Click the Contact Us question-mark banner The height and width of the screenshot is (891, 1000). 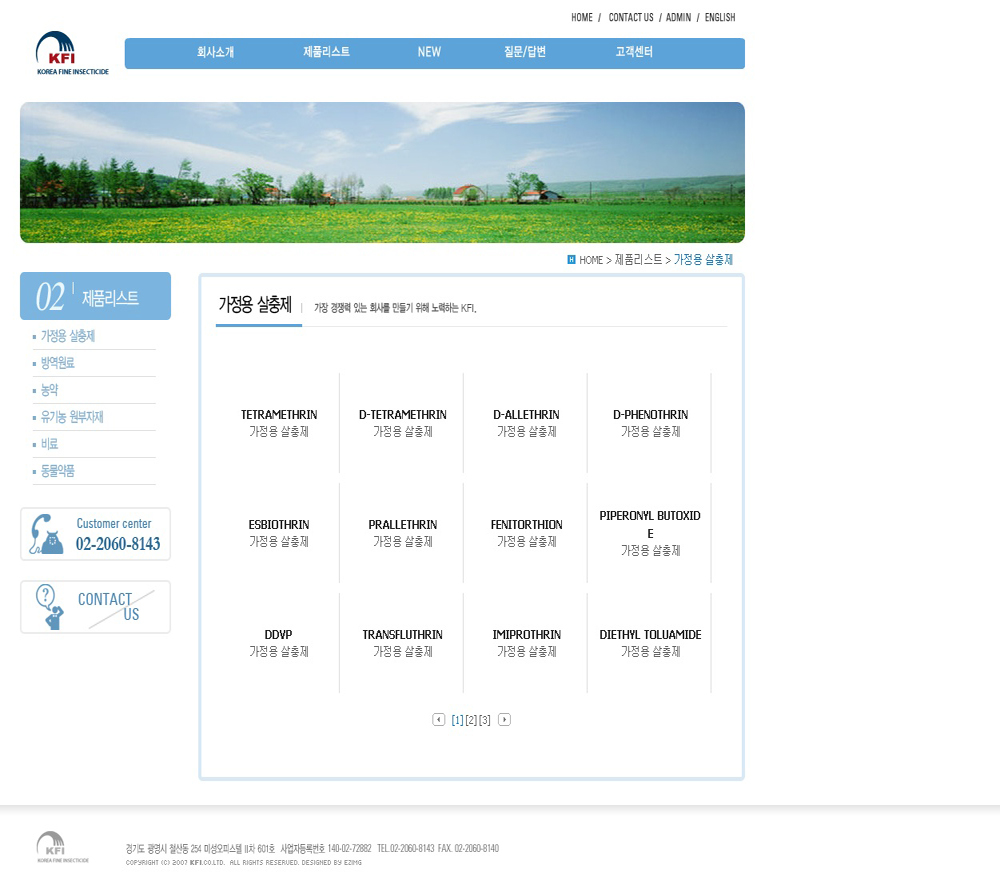[95, 607]
